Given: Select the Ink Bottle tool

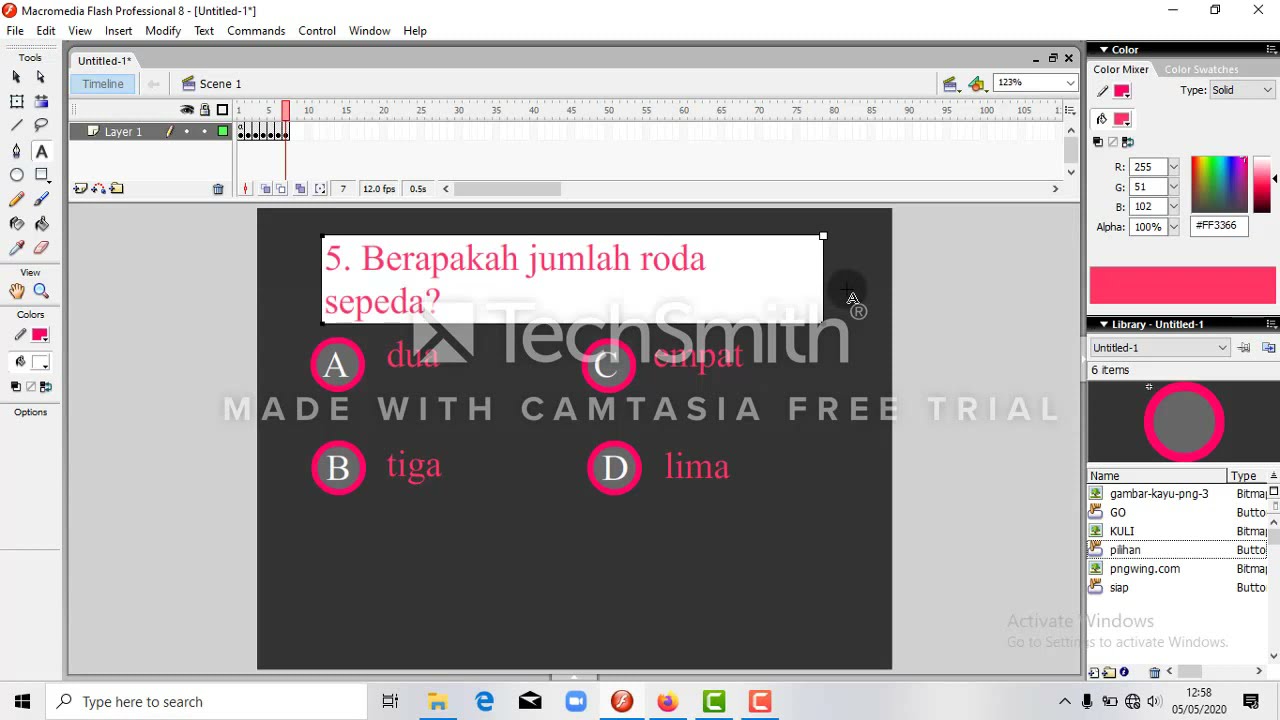Looking at the screenshot, I should pyautogui.click(x=17, y=224).
